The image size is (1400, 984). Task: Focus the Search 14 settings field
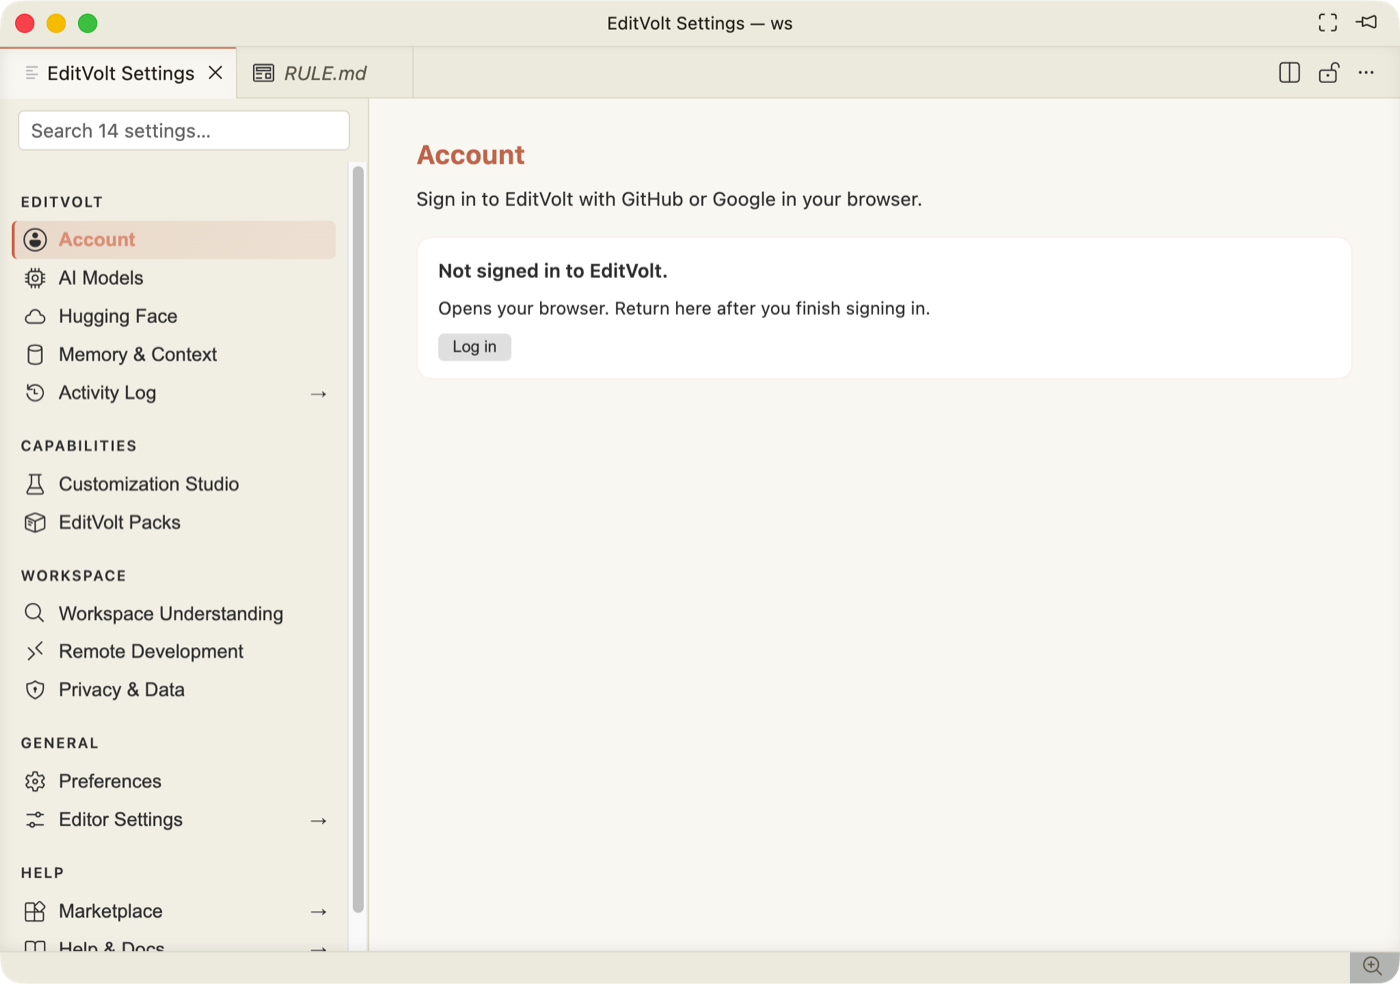click(184, 131)
